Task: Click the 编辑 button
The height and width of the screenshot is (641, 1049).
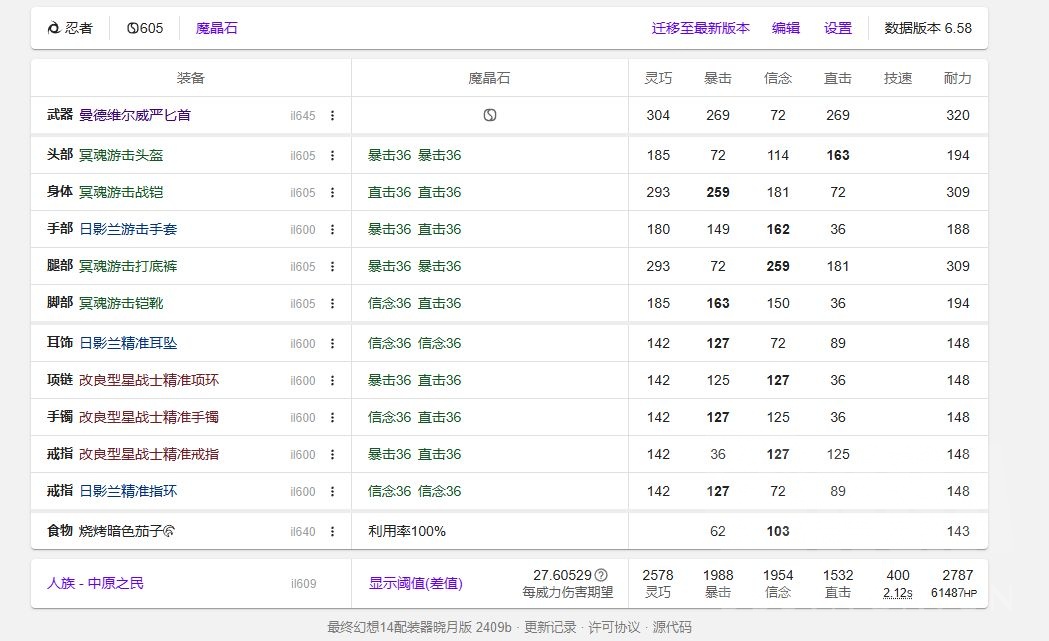Action: [x=786, y=28]
